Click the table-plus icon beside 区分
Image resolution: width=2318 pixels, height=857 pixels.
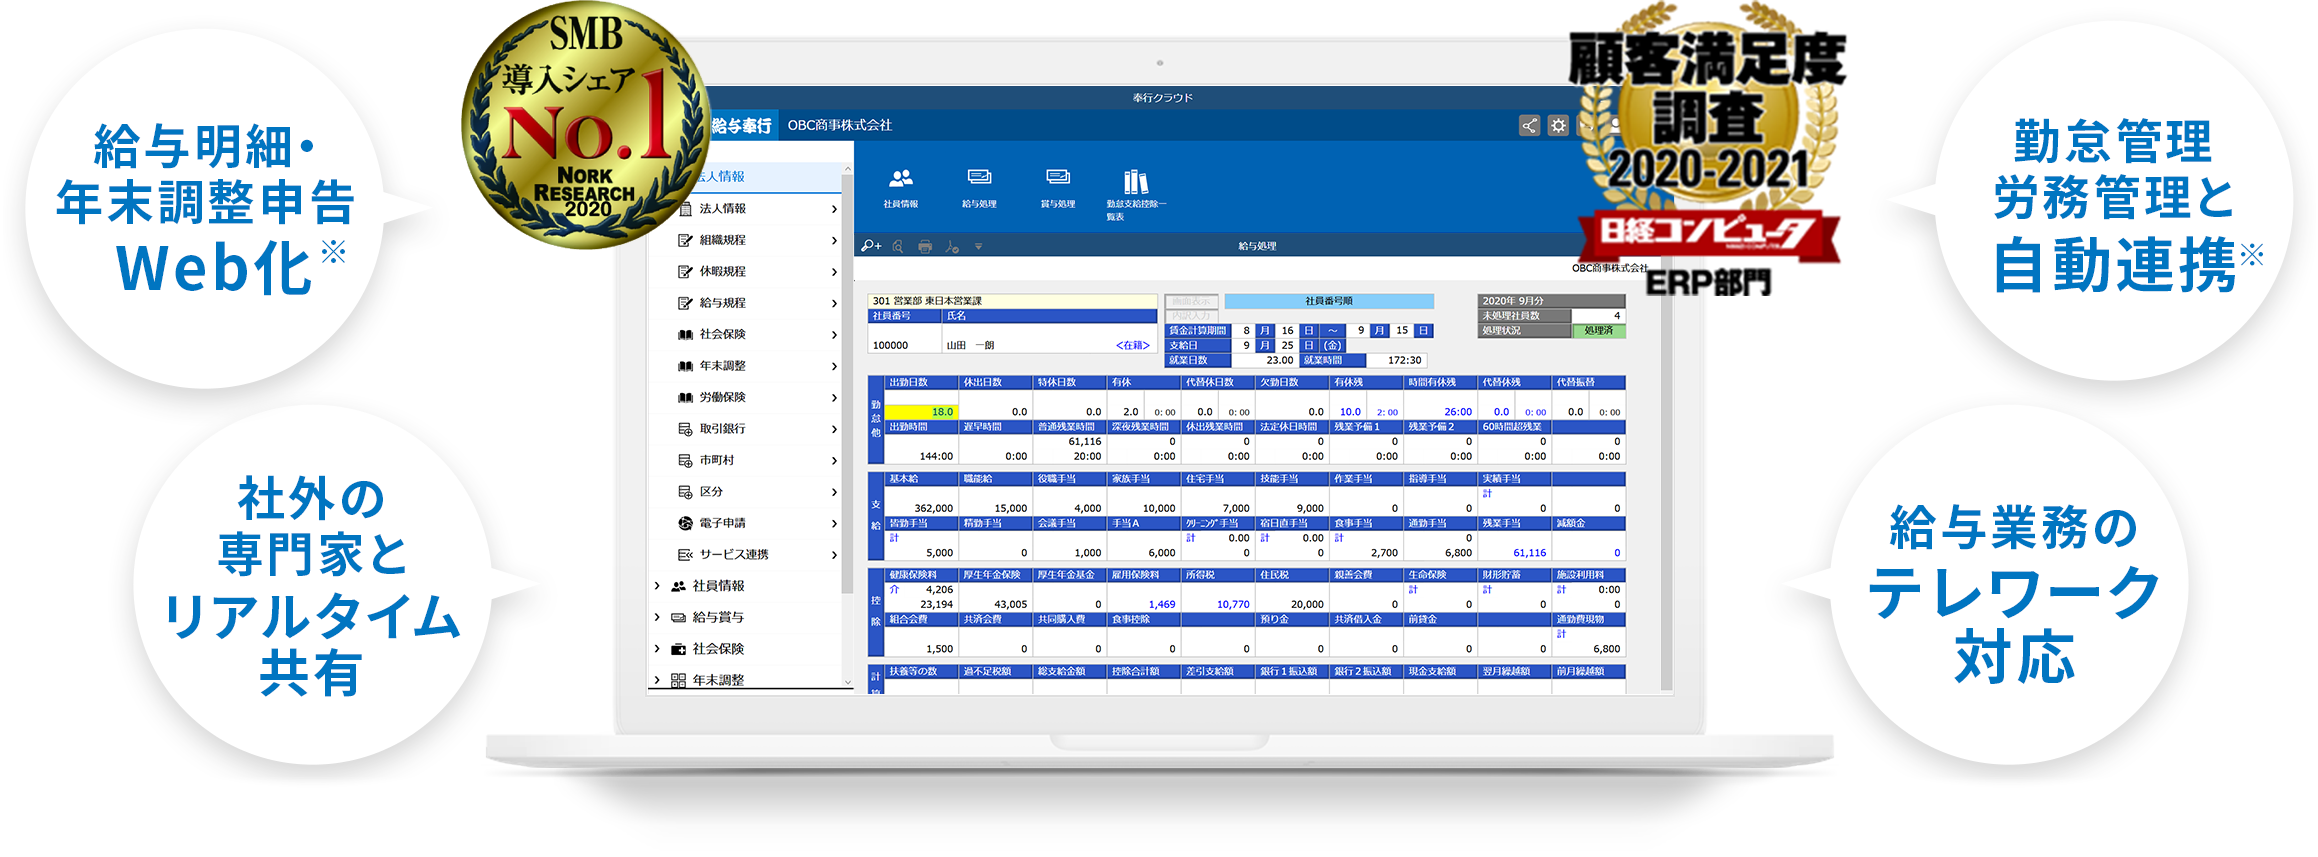click(686, 492)
